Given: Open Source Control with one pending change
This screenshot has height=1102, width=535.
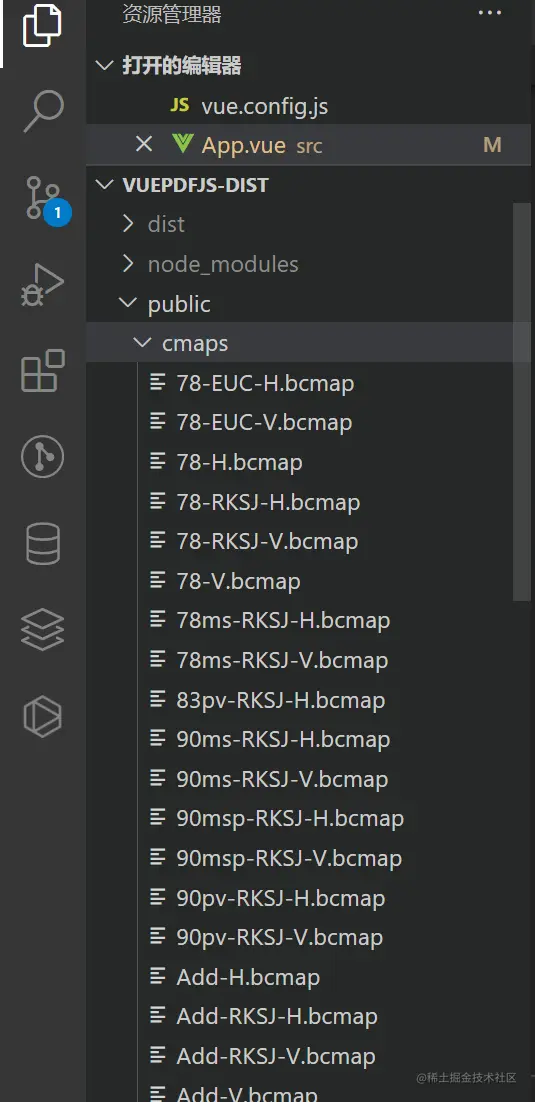Looking at the screenshot, I should (46, 199).
